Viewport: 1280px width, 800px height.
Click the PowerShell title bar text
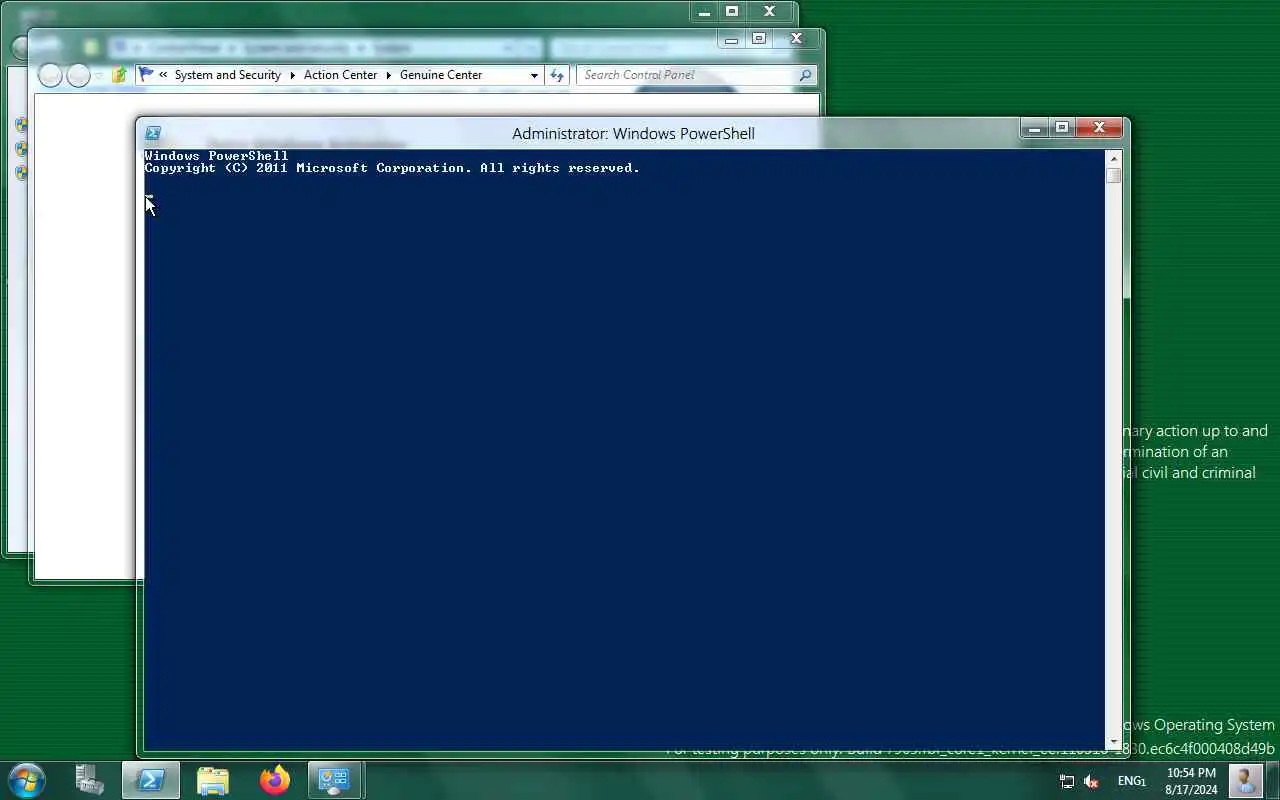click(633, 134)
